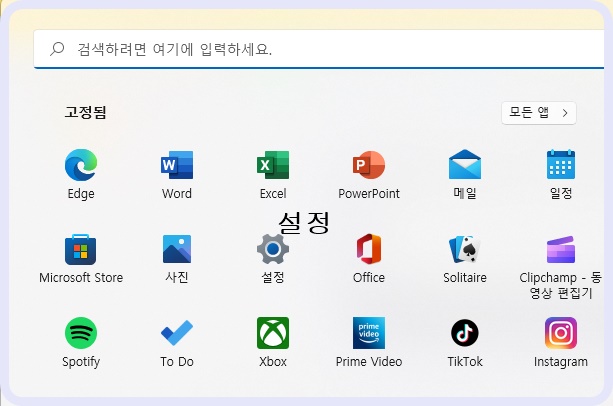The image size is (613, 406).
Task: Click the 고정됨 heading text
Action: 85,113
